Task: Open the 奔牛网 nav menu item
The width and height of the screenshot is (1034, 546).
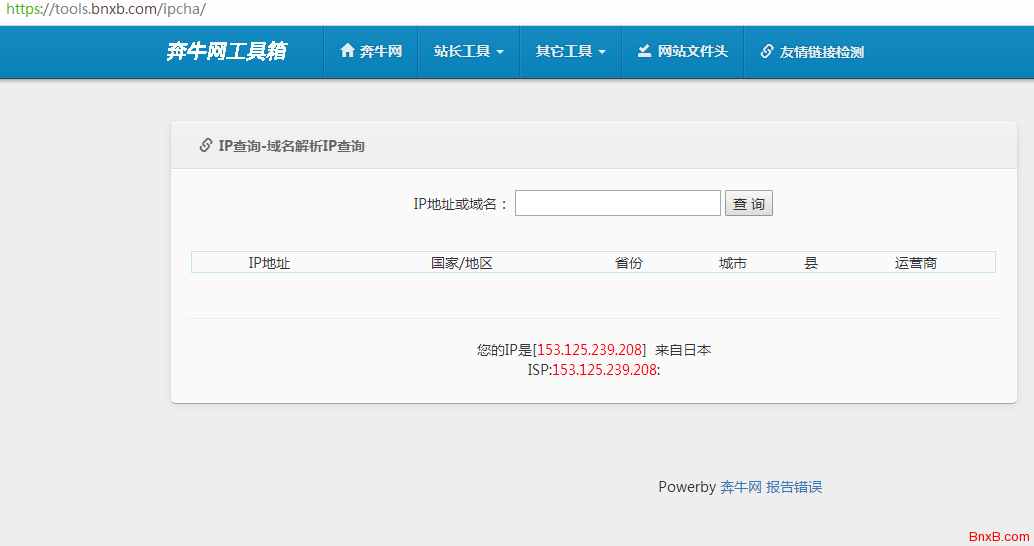Action: click(371, 51)
